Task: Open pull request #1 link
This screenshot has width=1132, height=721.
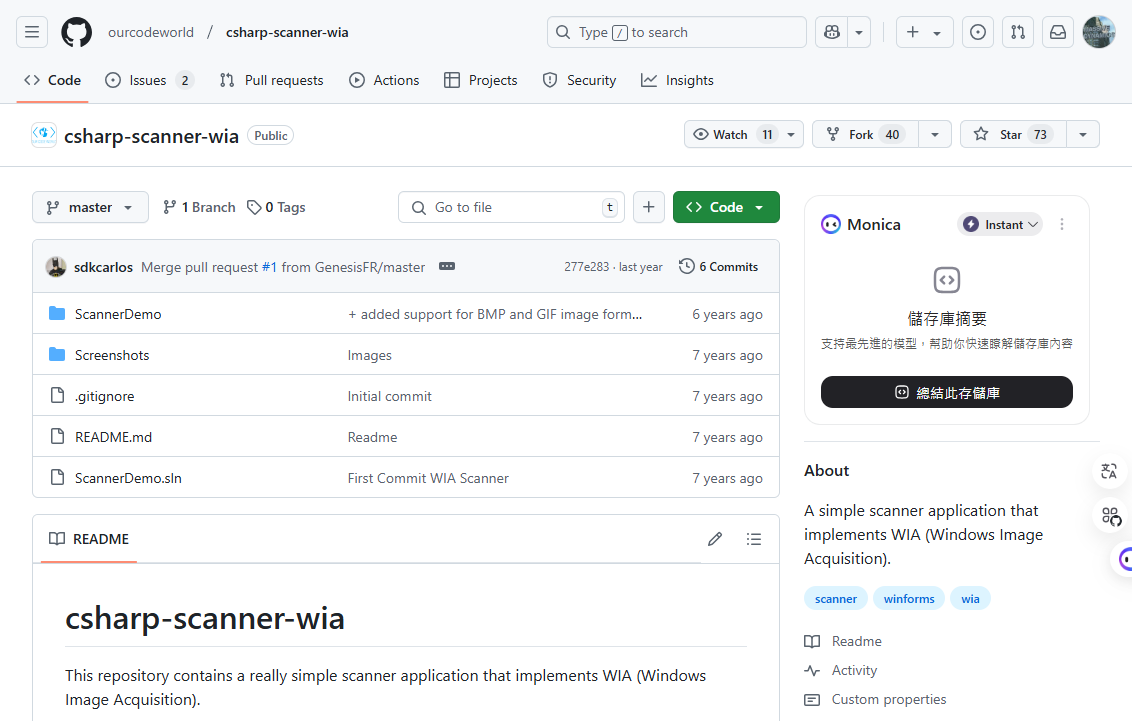Action: 269,267
